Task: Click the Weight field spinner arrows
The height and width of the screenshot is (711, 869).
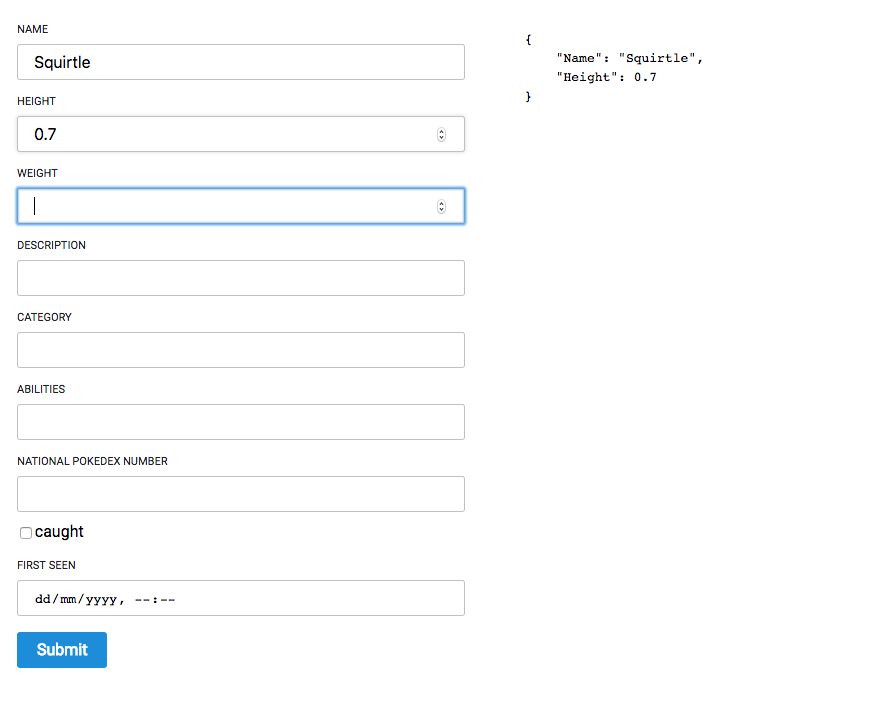Action: click(441, 207)
